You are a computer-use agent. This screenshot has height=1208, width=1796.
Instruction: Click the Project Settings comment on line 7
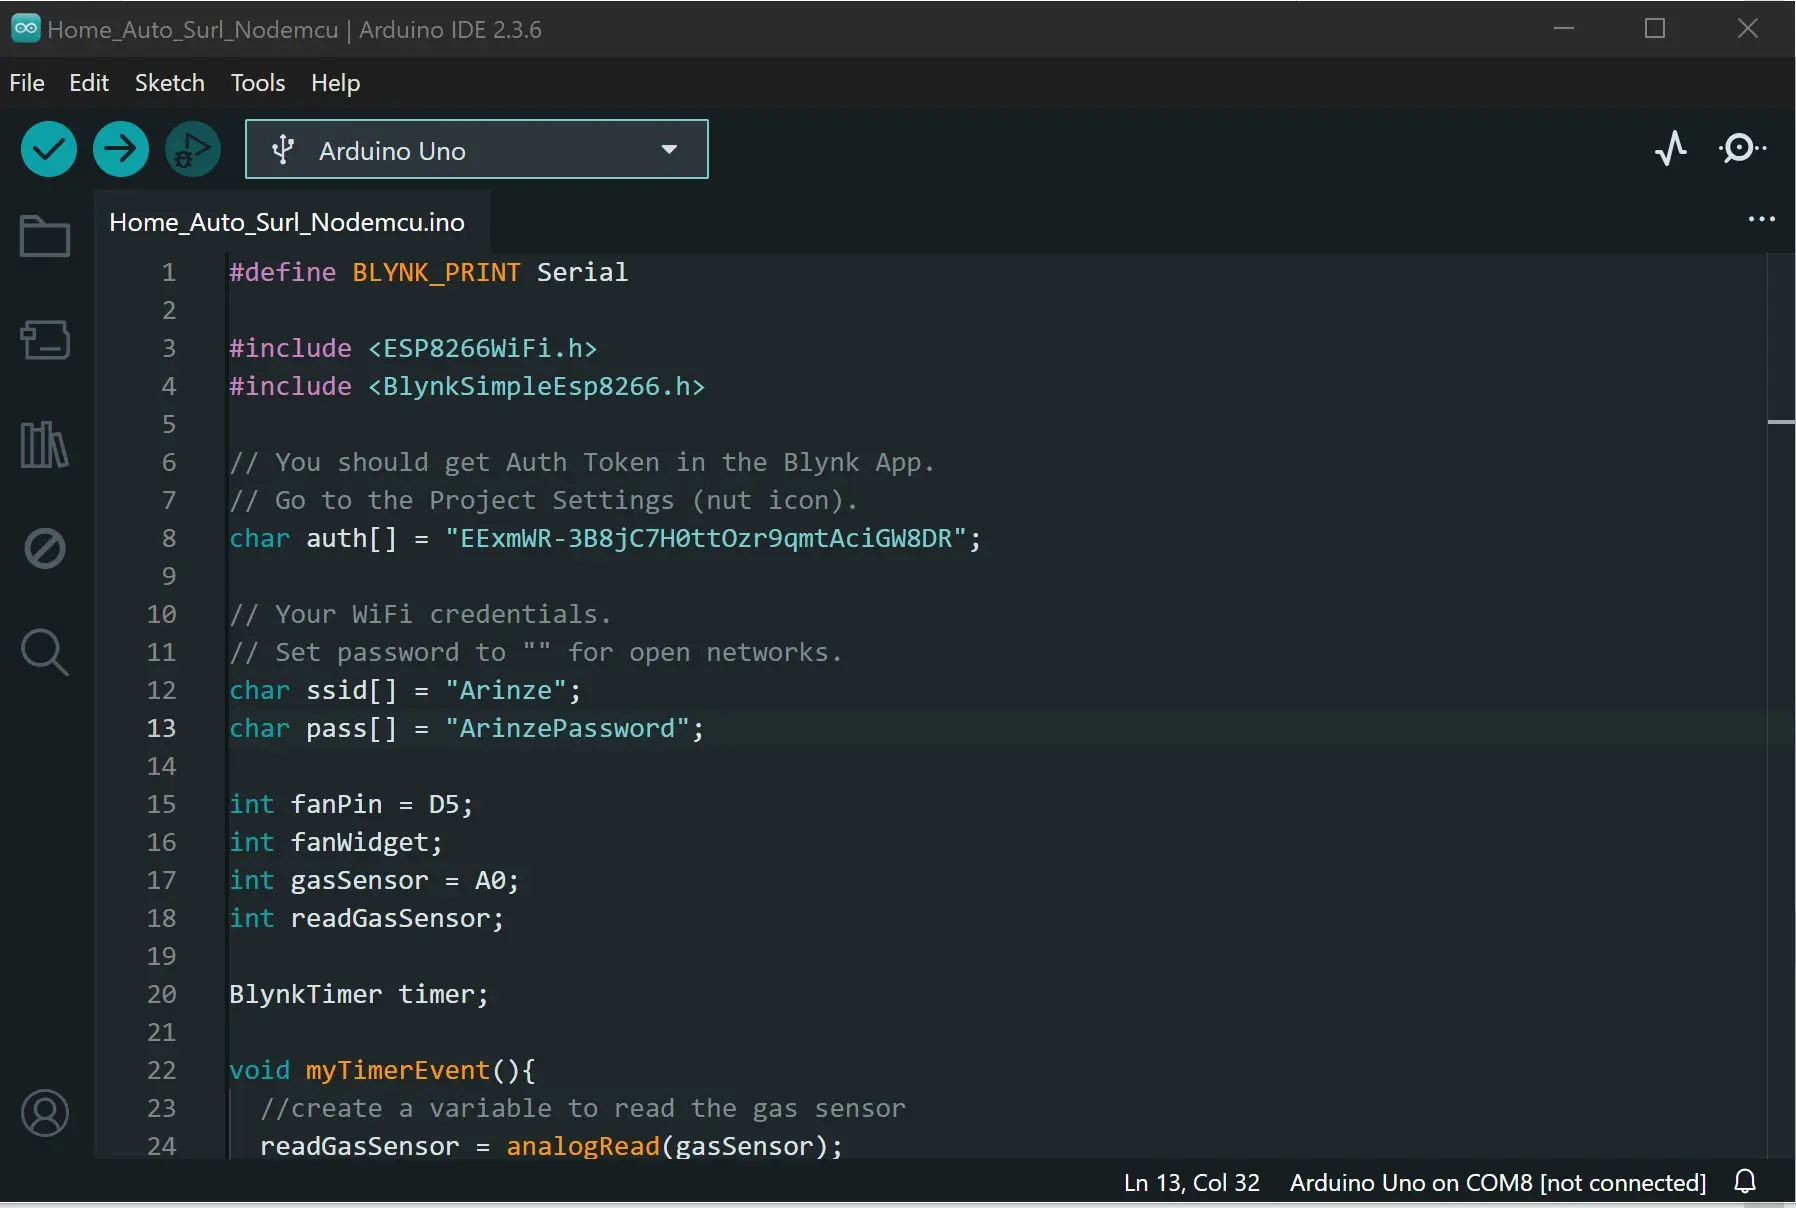point(543,500)
